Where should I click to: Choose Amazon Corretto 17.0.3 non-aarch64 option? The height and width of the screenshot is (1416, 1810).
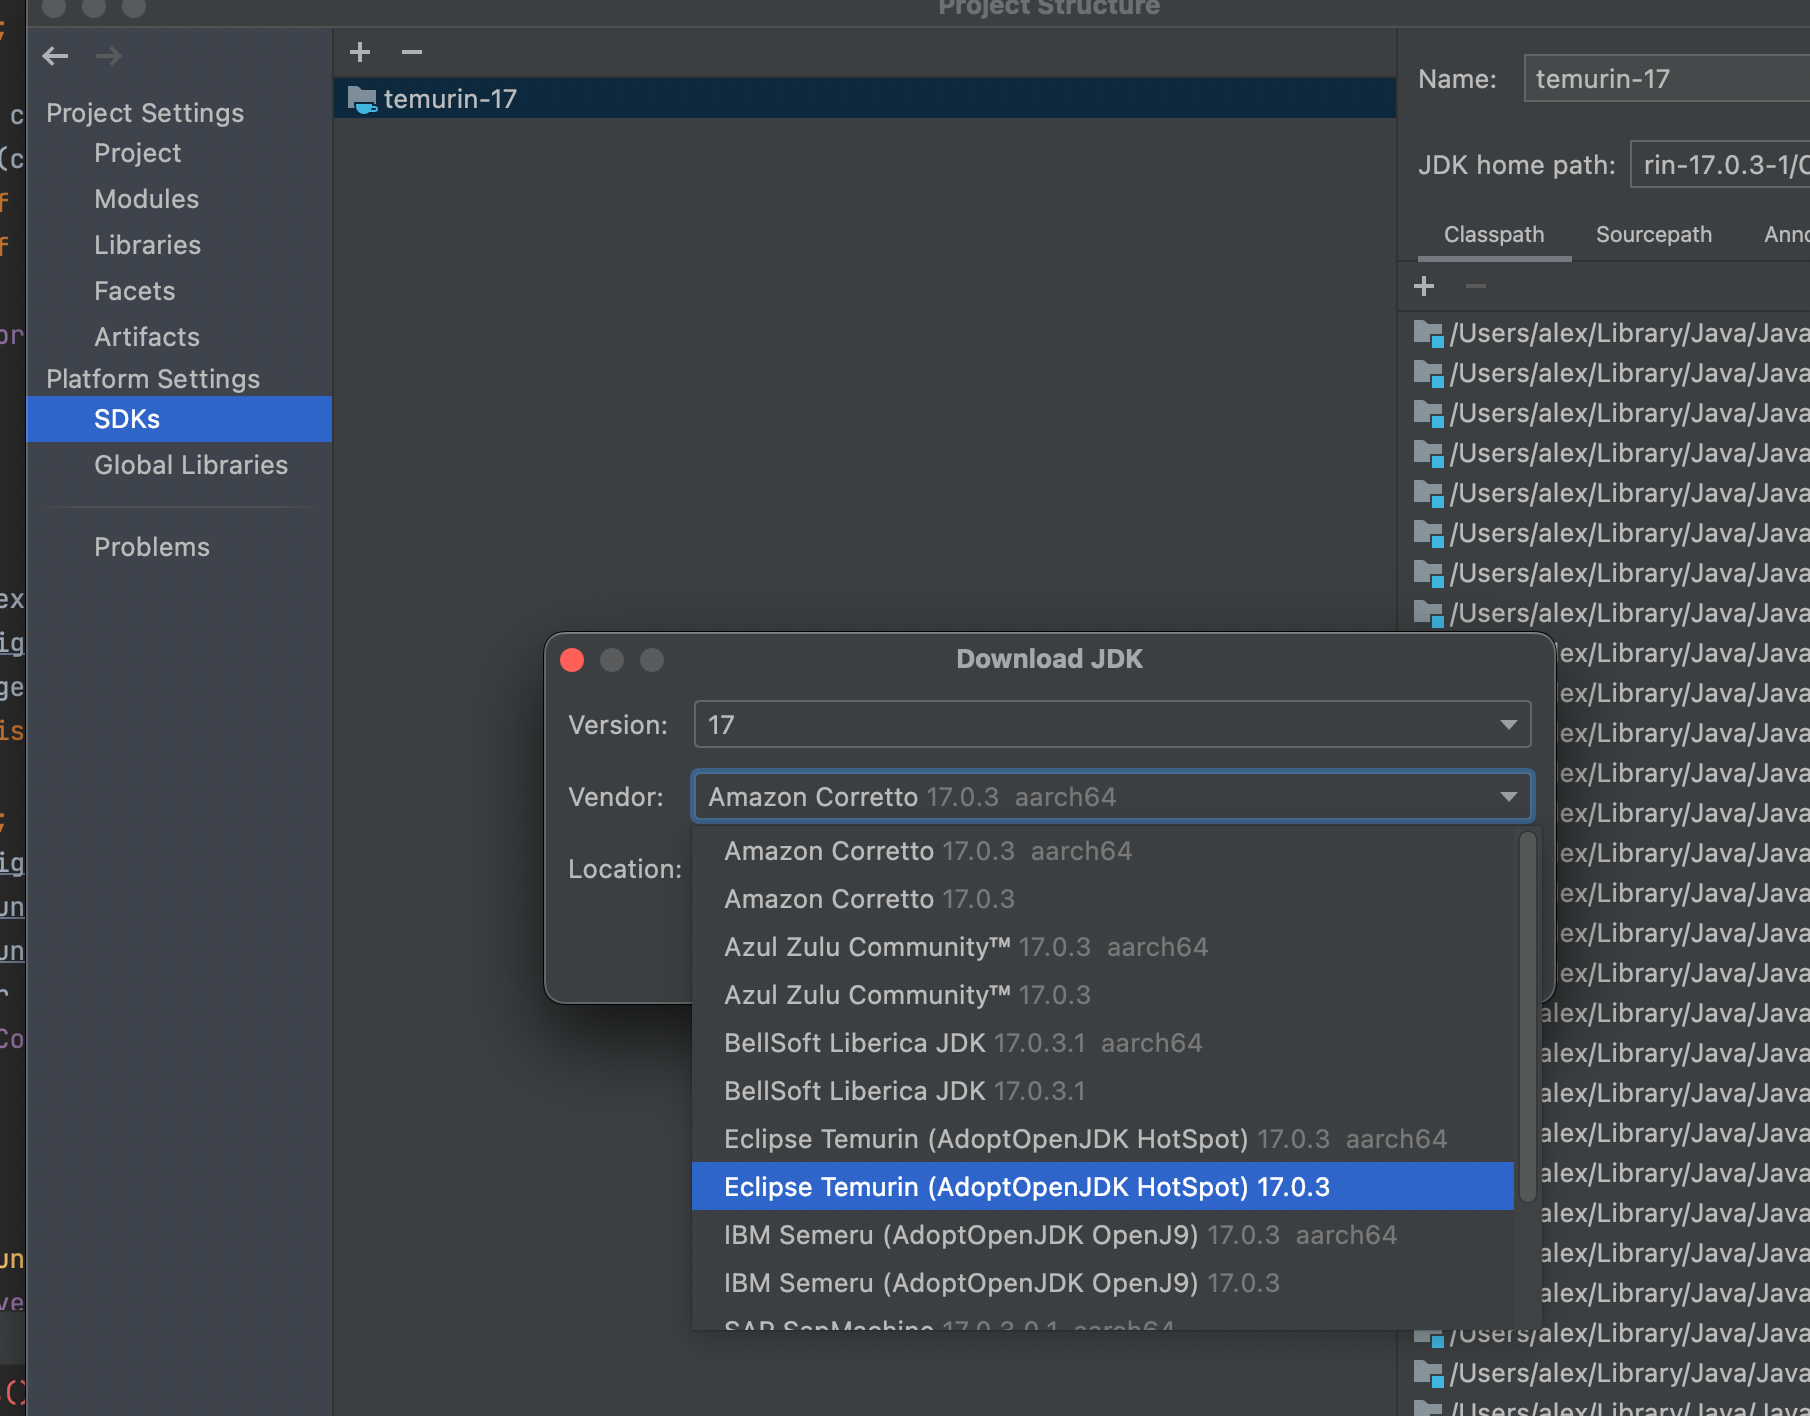pyautogui.click(x=1103, y=899)
